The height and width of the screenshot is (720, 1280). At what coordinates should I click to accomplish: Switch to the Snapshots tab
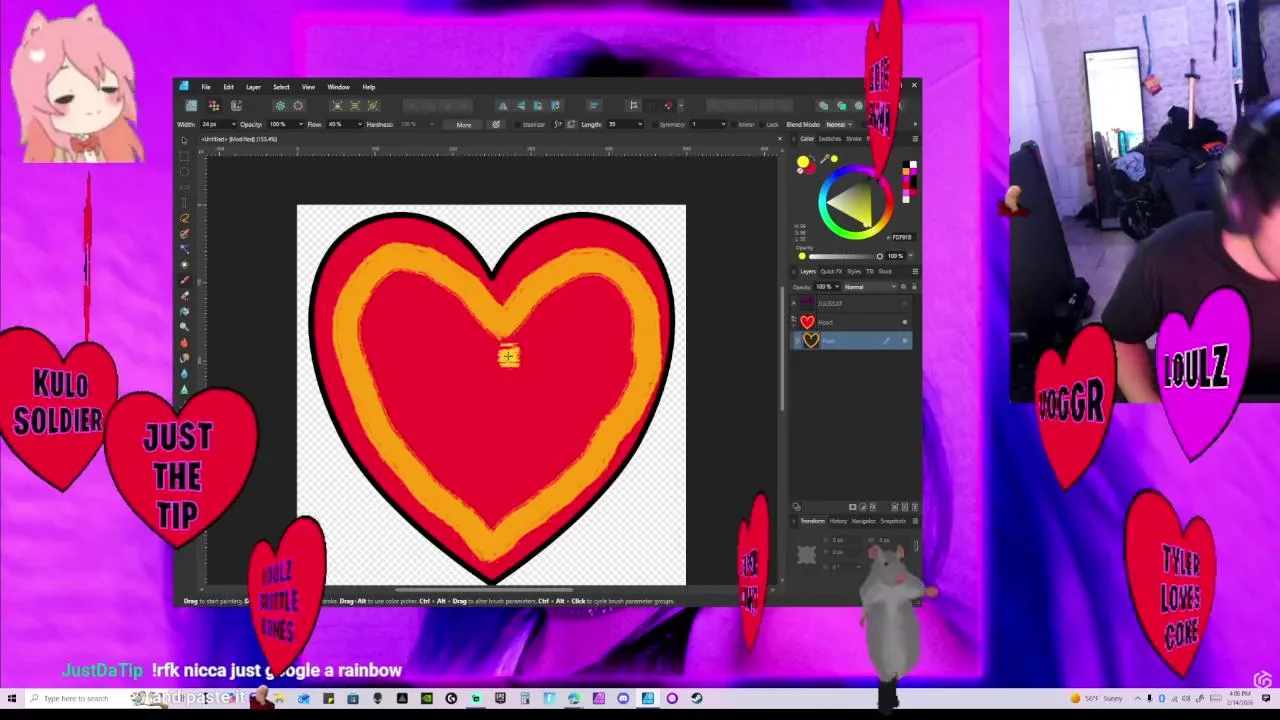coord(893,521)
